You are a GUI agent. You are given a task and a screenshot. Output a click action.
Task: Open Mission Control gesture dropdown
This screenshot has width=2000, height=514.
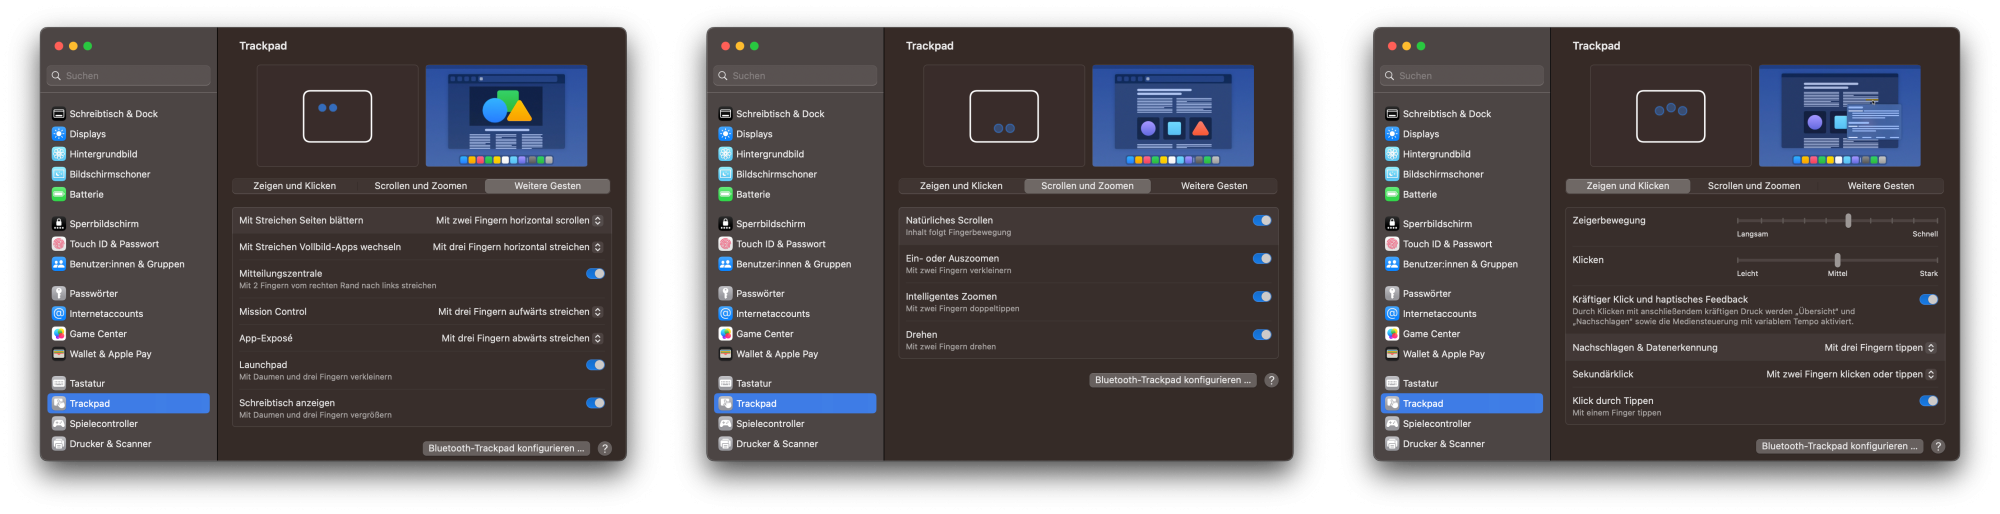pyautogui.click(x=520, y=312)
